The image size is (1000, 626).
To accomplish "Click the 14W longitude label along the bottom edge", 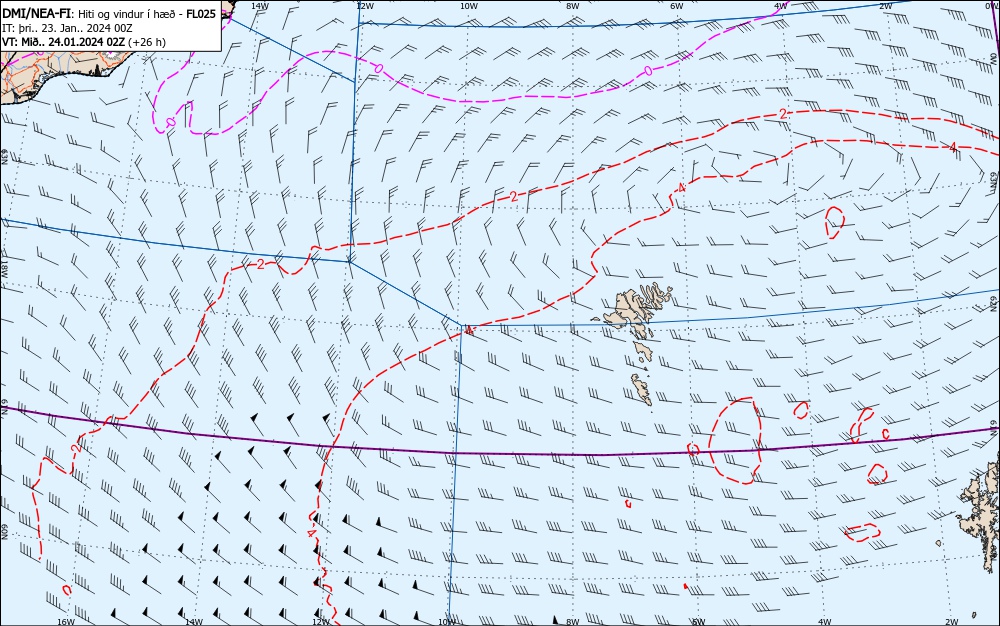I will point(193,622).
